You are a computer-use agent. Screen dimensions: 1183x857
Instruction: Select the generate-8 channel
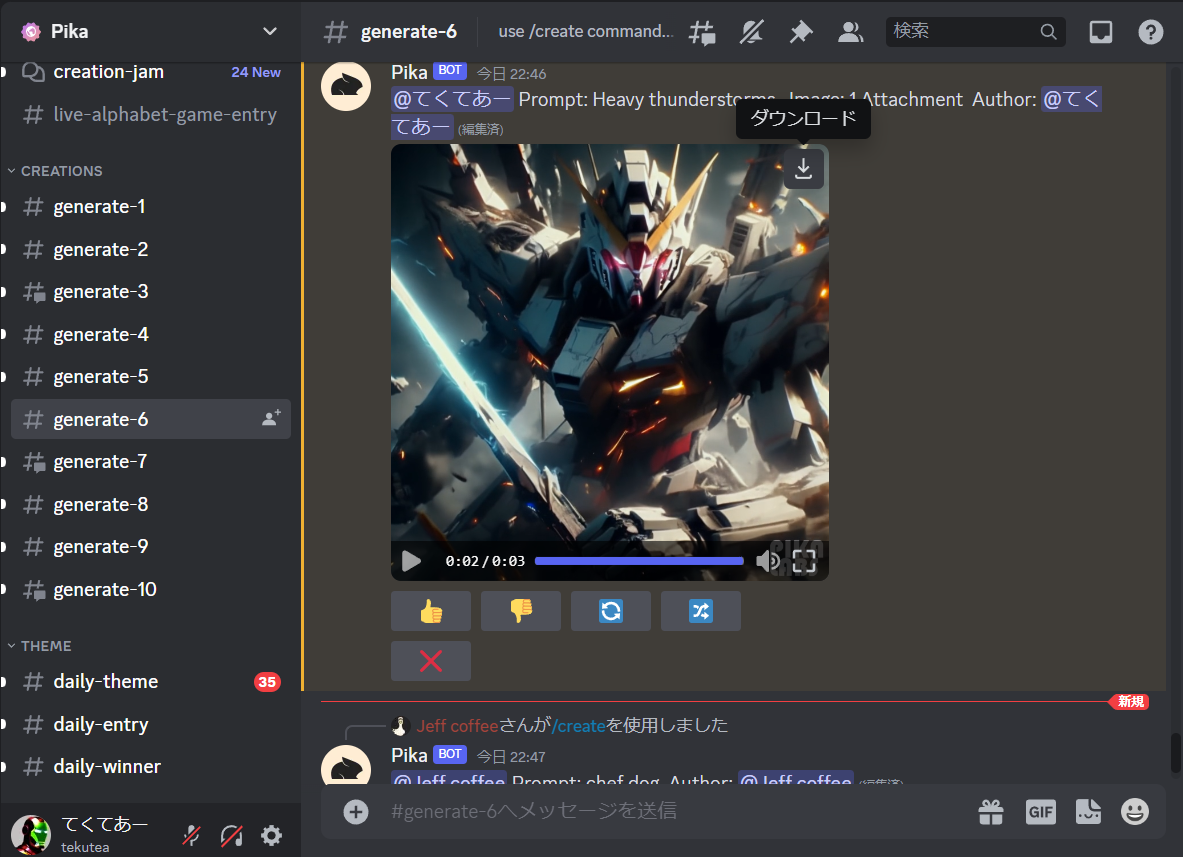(x=151, y=504)
